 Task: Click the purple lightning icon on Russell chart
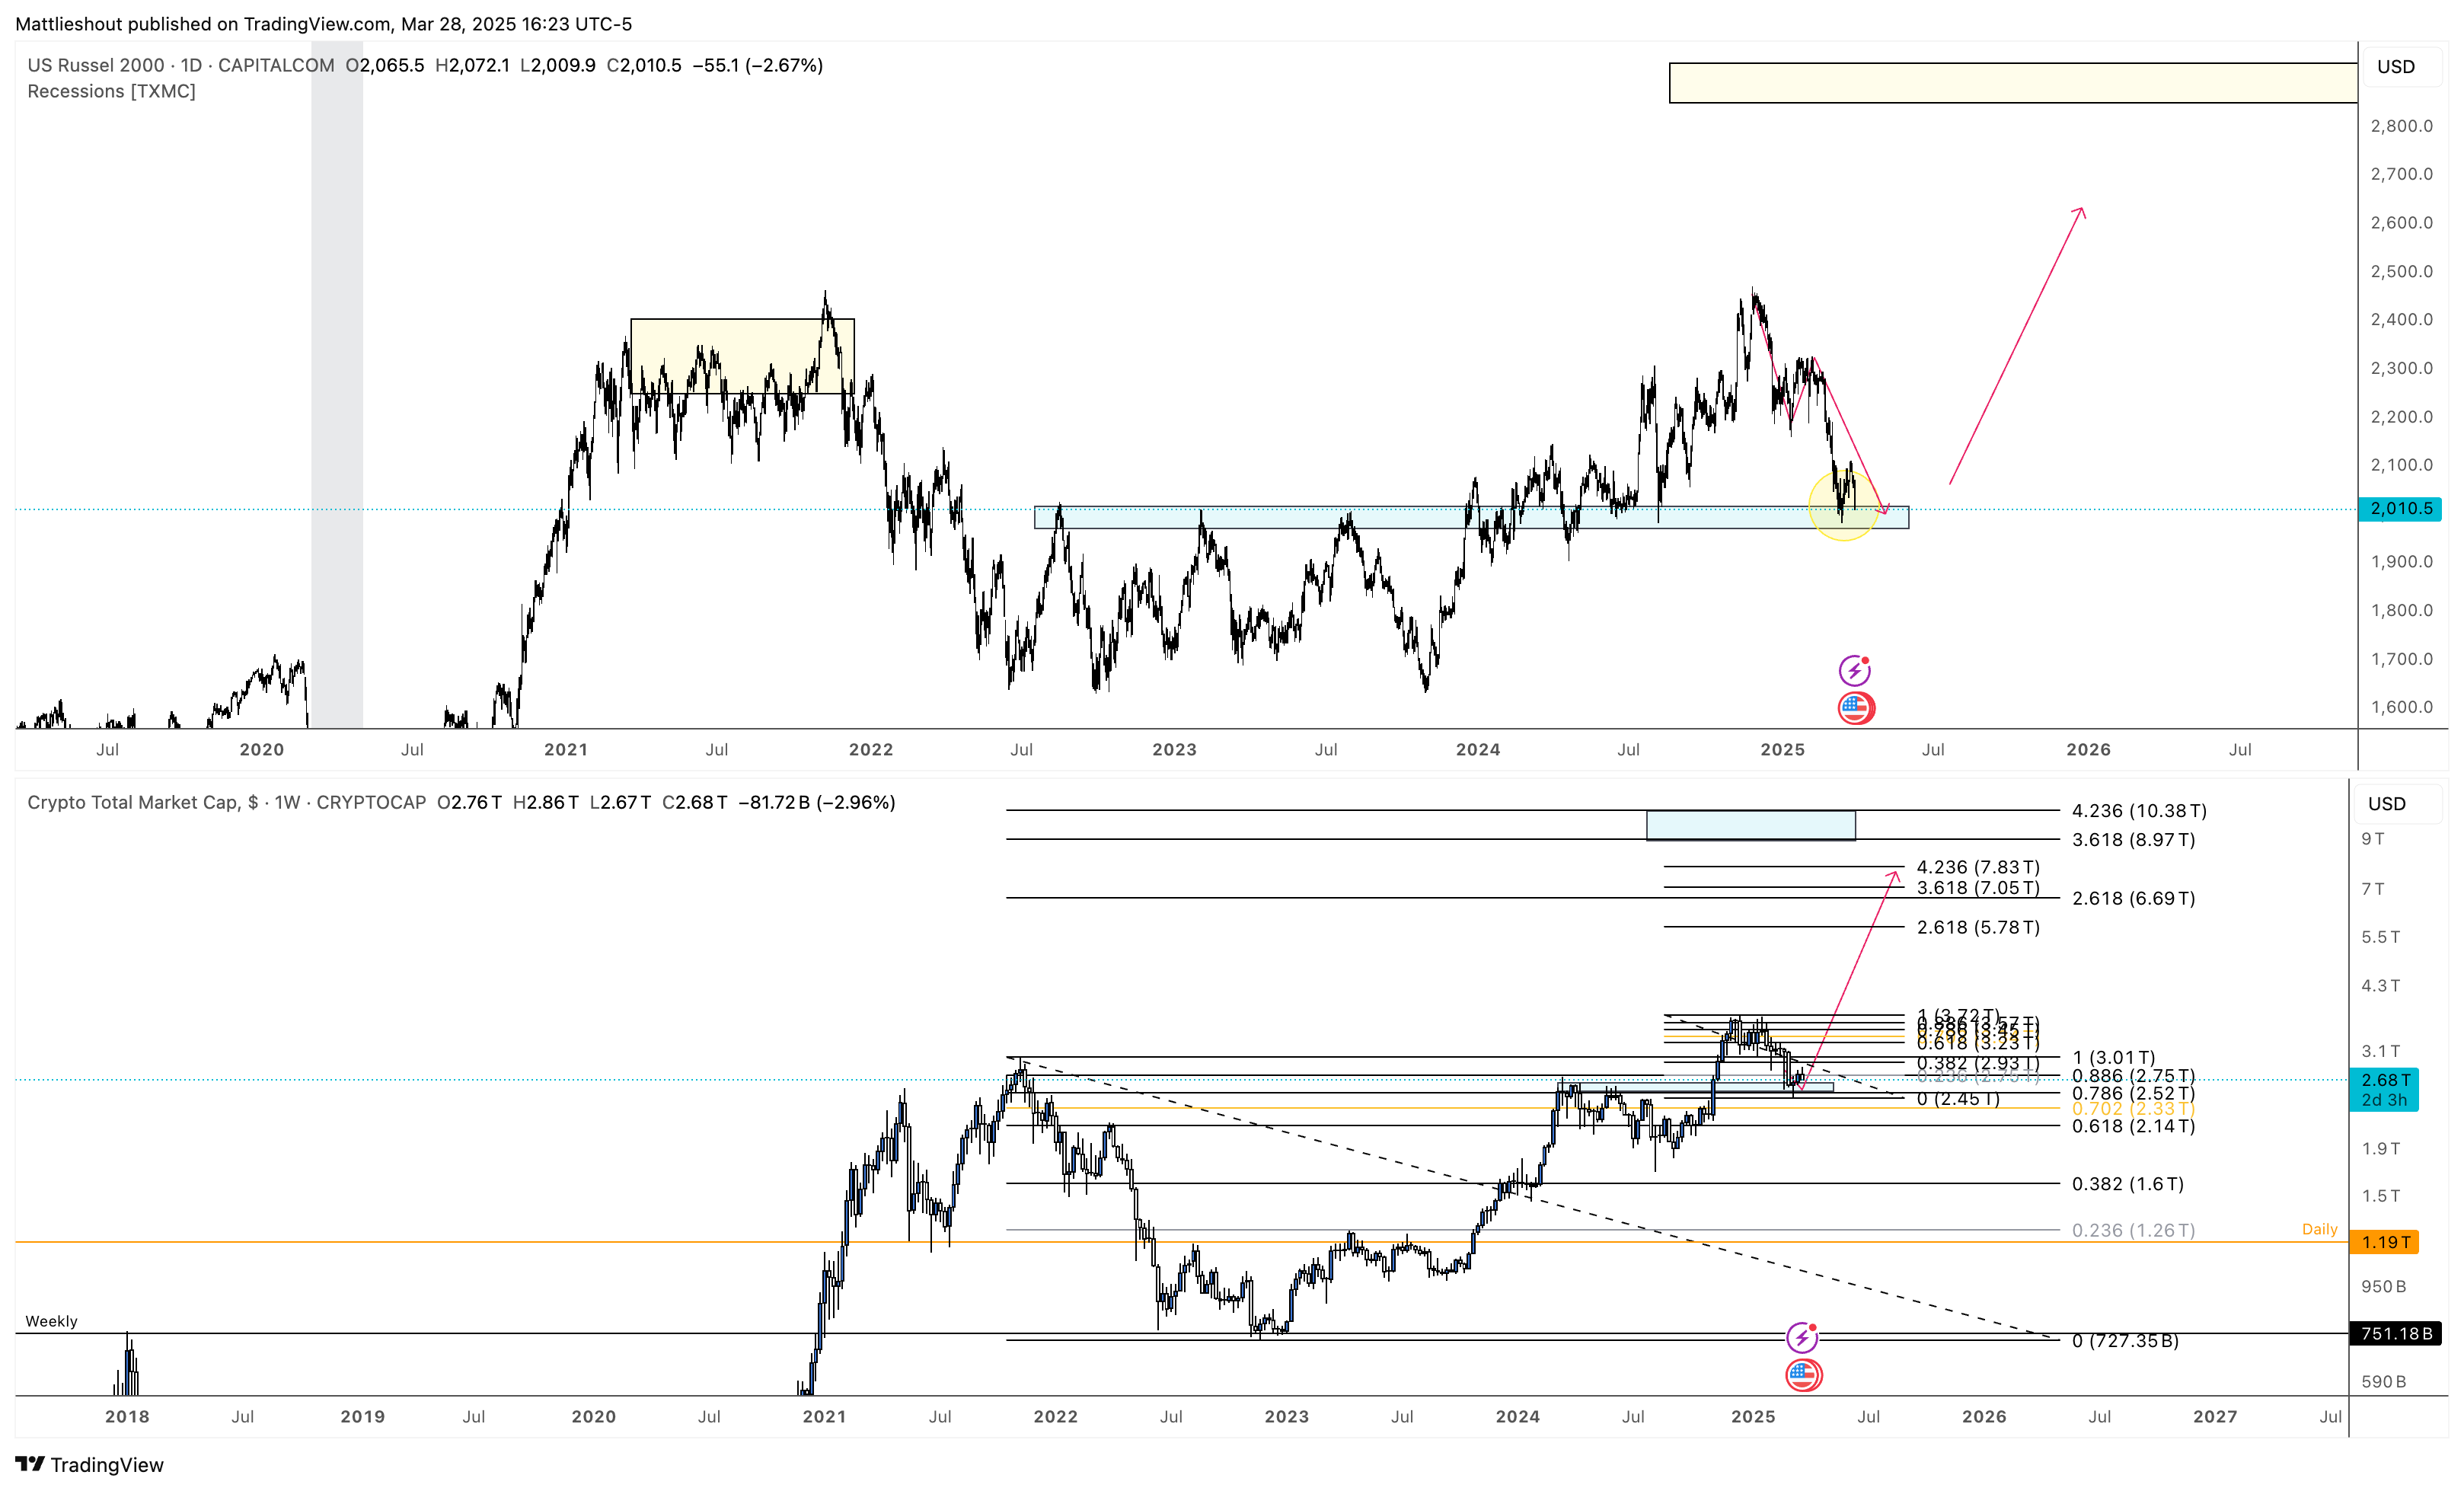pos(1854,670)
